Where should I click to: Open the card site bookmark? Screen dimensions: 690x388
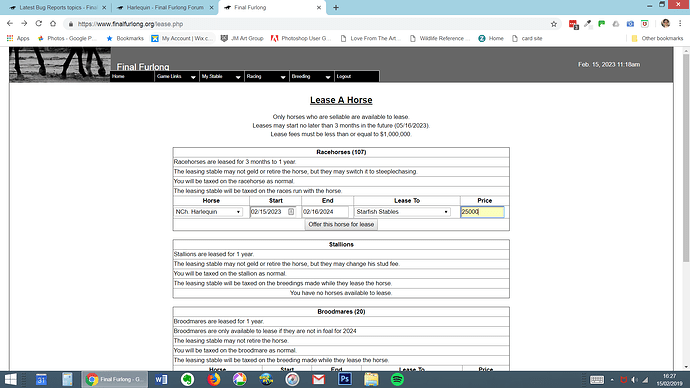pyautogui.click(x=527, y=38)
